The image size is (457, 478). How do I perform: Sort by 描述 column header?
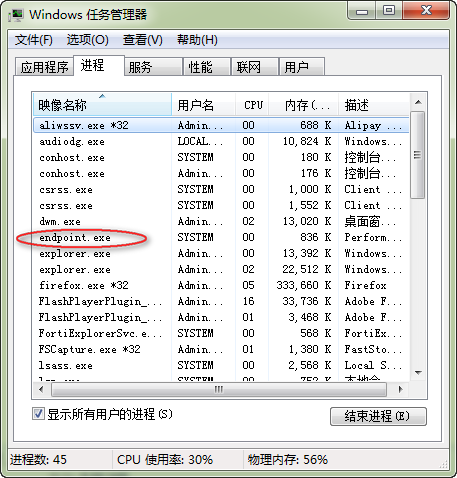coord(374,105)
